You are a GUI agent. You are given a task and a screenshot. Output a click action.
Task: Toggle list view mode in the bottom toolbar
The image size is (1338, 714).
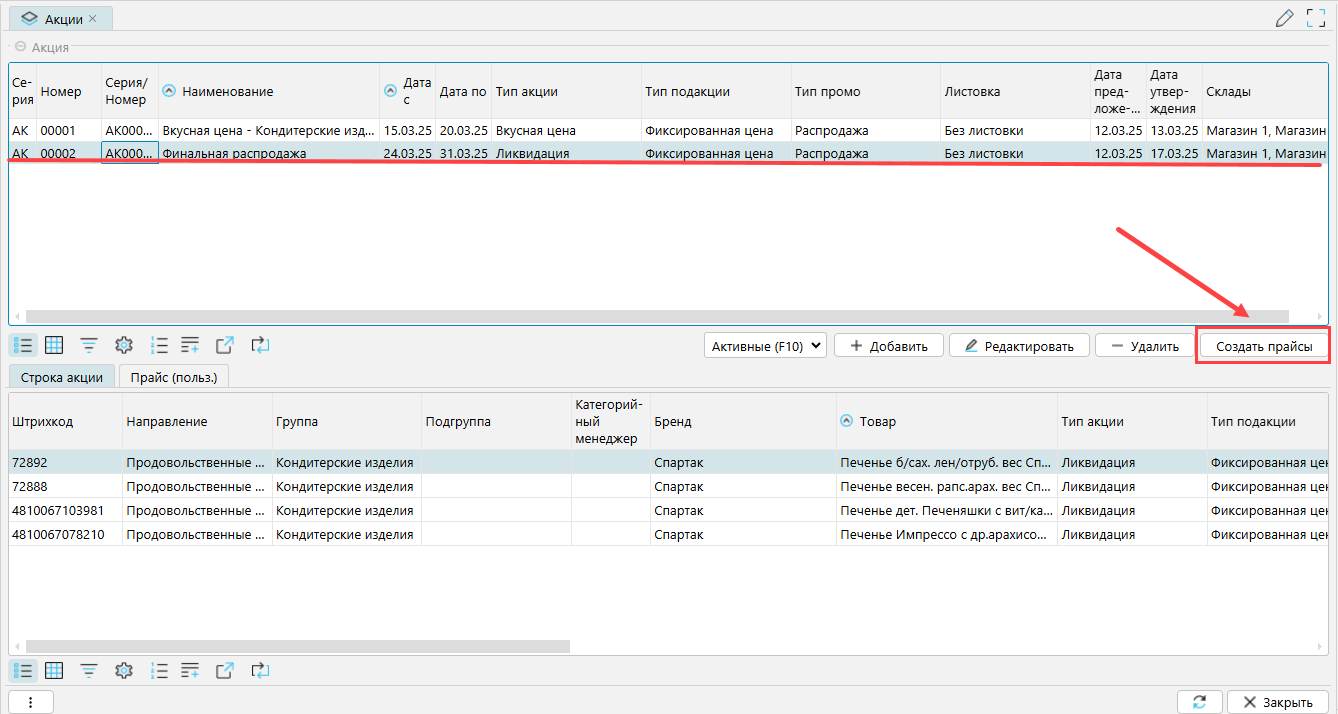coord(23,670)
